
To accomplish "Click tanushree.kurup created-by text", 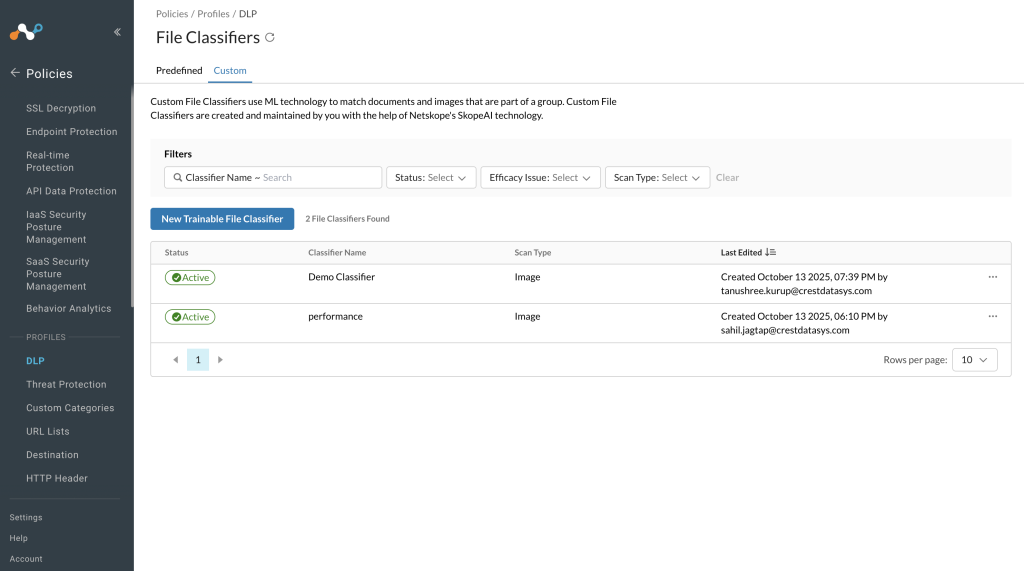I will (x=796, y=291).
